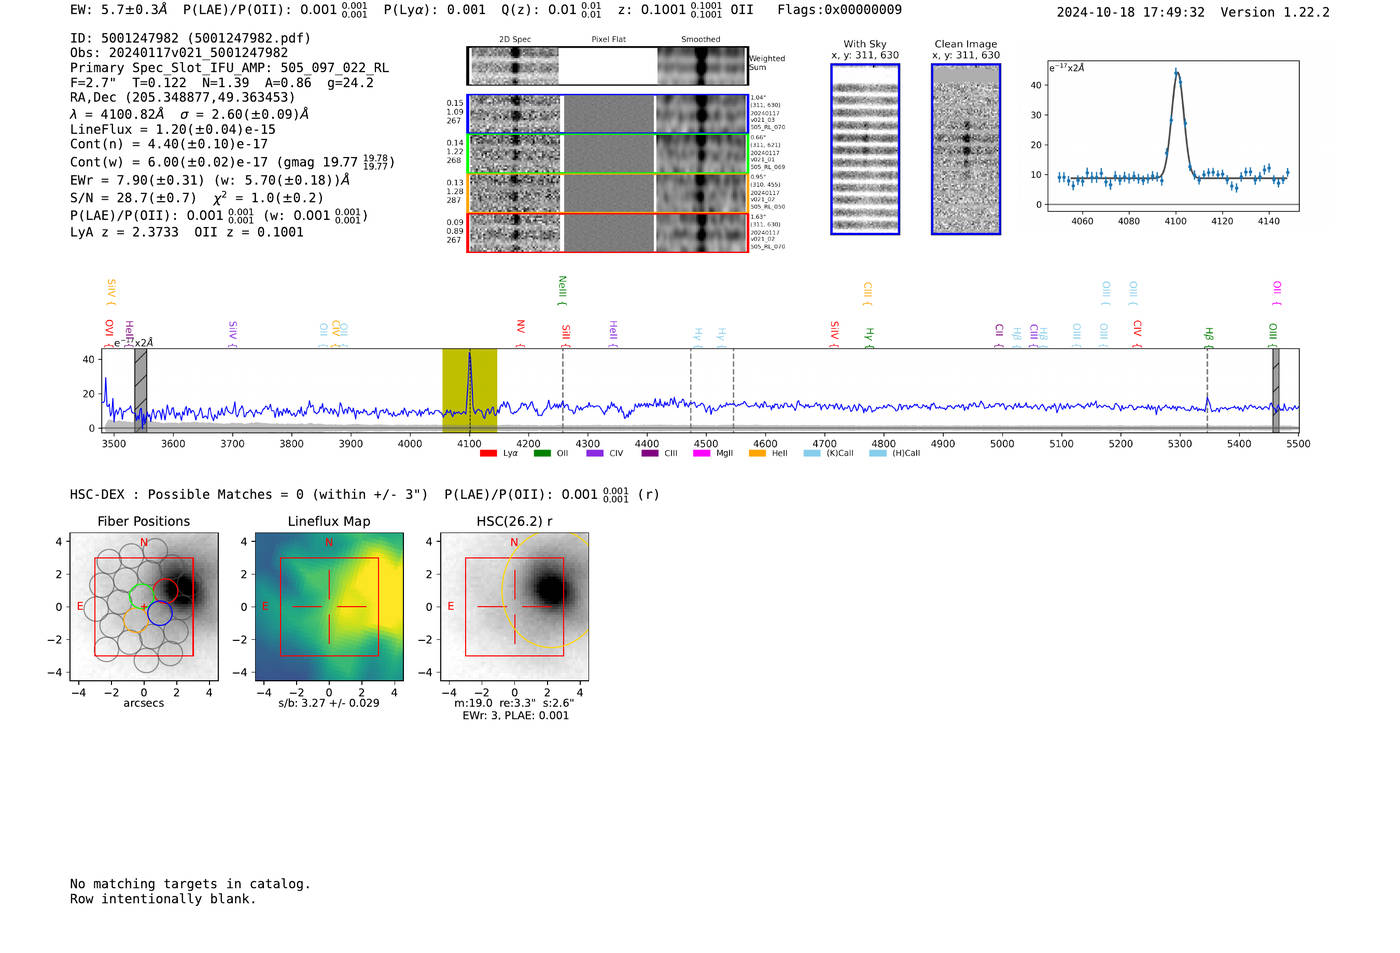Image resolution: width=1400 pixels, height=953 pixels.
Task: Click the green Hβ line label
Action: coord(1209,334)
